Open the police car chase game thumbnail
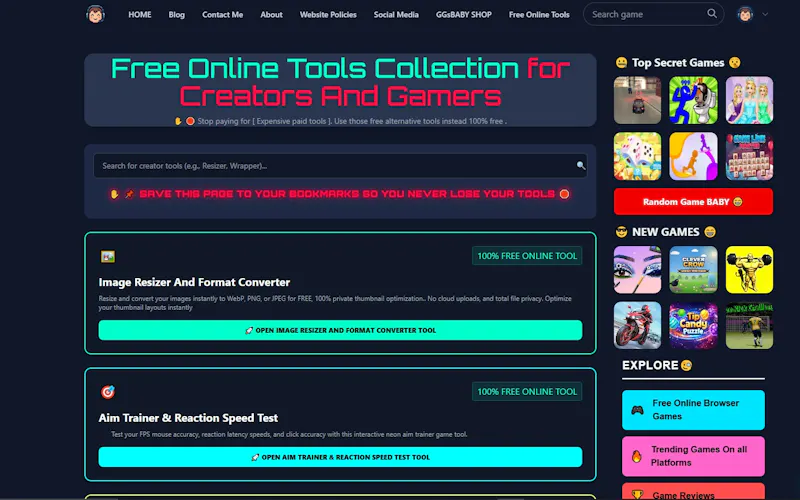 coord(637,101)
